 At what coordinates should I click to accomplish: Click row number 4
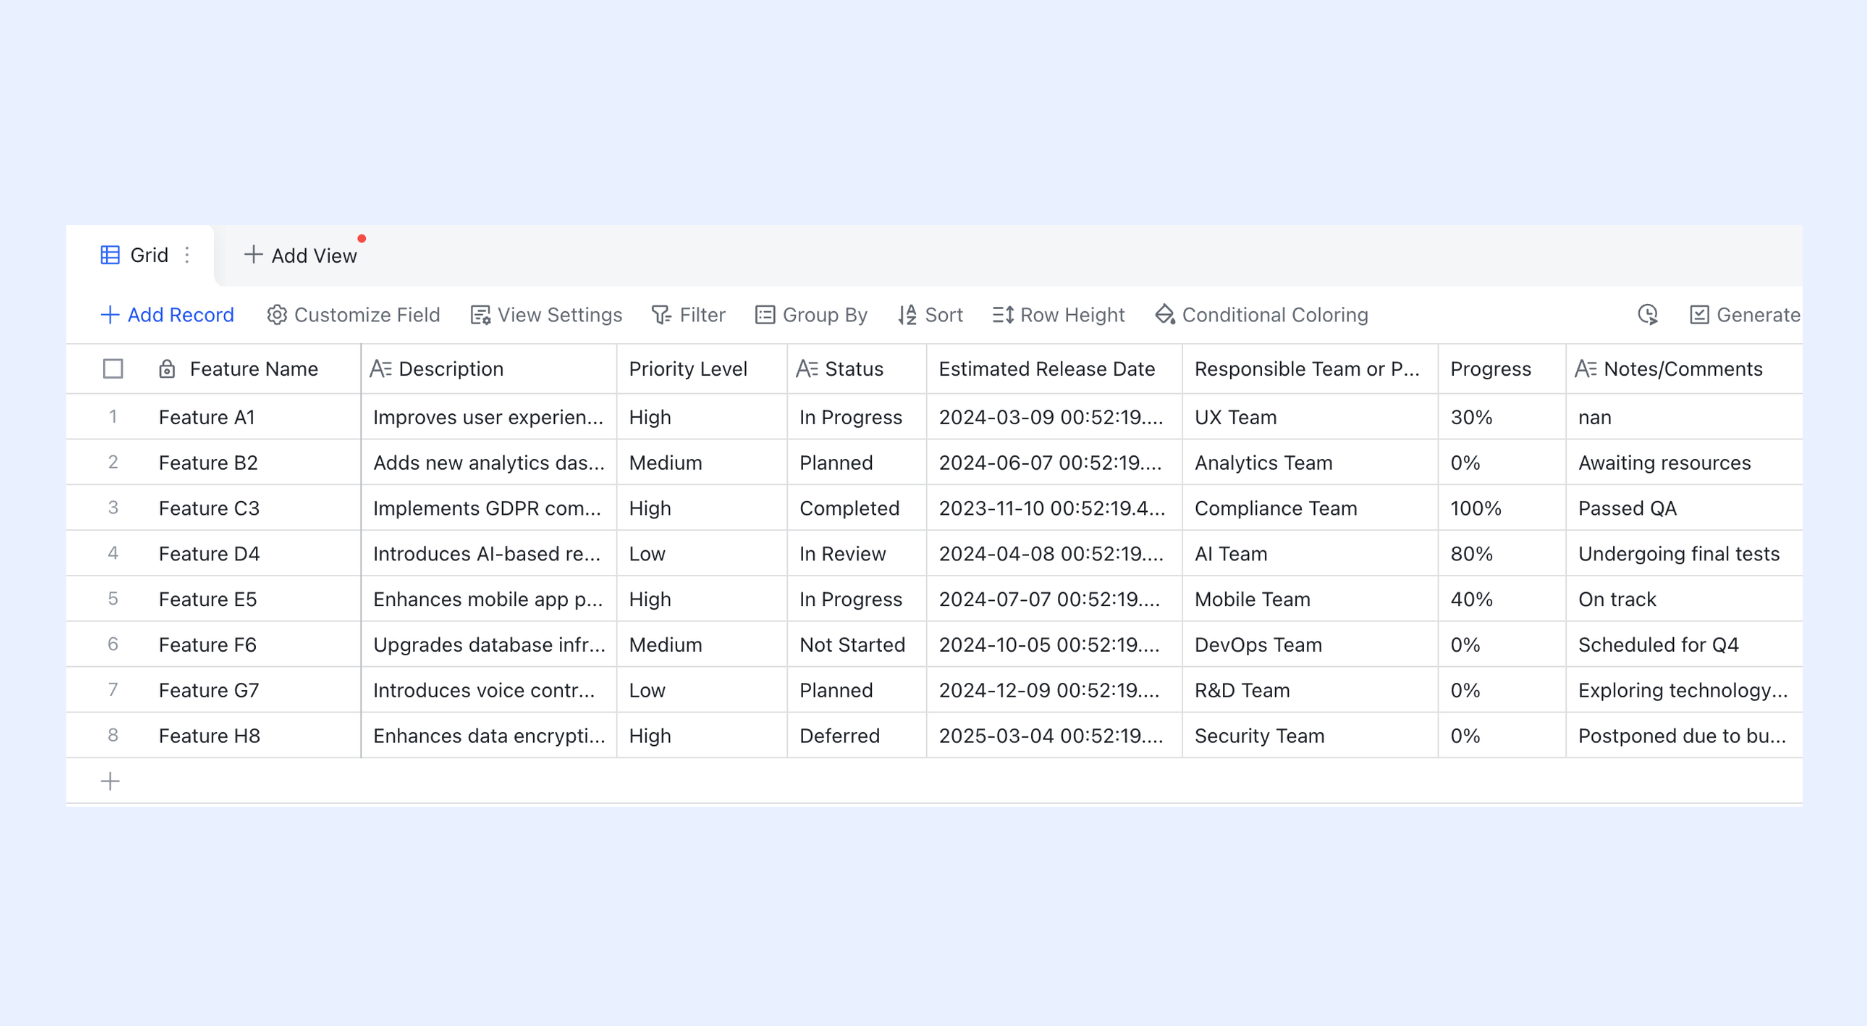[x=113, y=554]
